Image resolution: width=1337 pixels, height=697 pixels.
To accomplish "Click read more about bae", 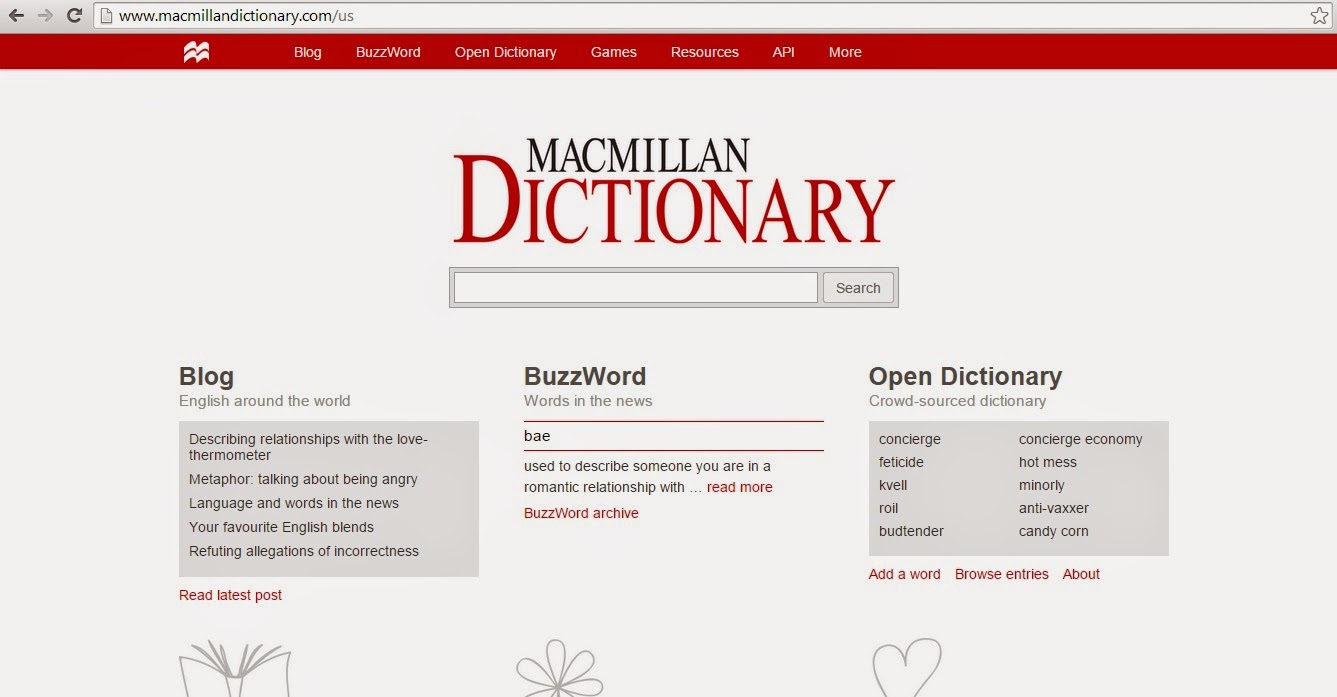I will tap(739, 487).
